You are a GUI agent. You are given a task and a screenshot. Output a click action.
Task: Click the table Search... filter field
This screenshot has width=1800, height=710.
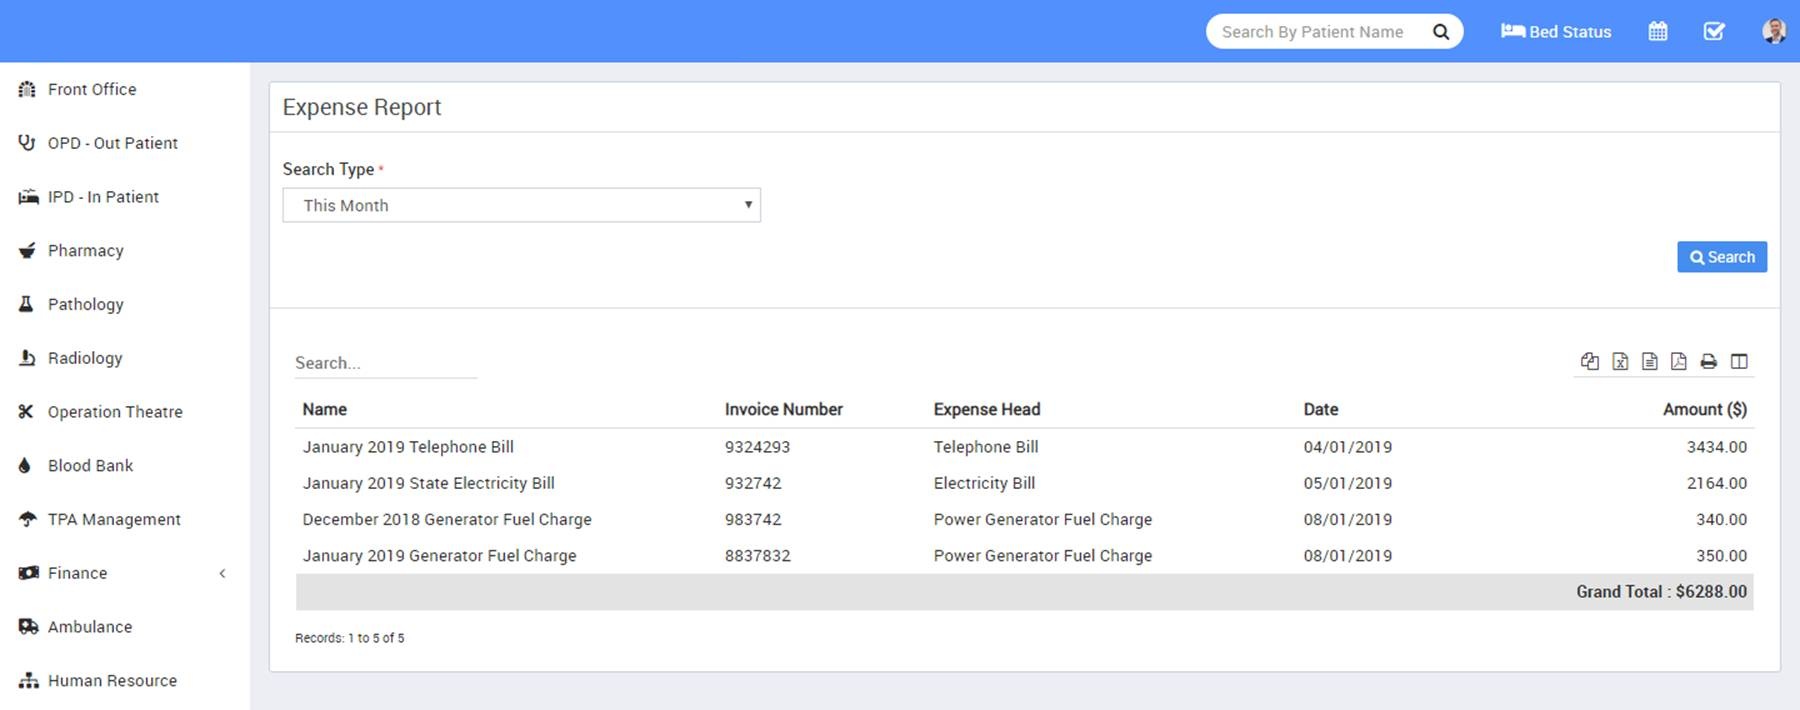point(385,363)
